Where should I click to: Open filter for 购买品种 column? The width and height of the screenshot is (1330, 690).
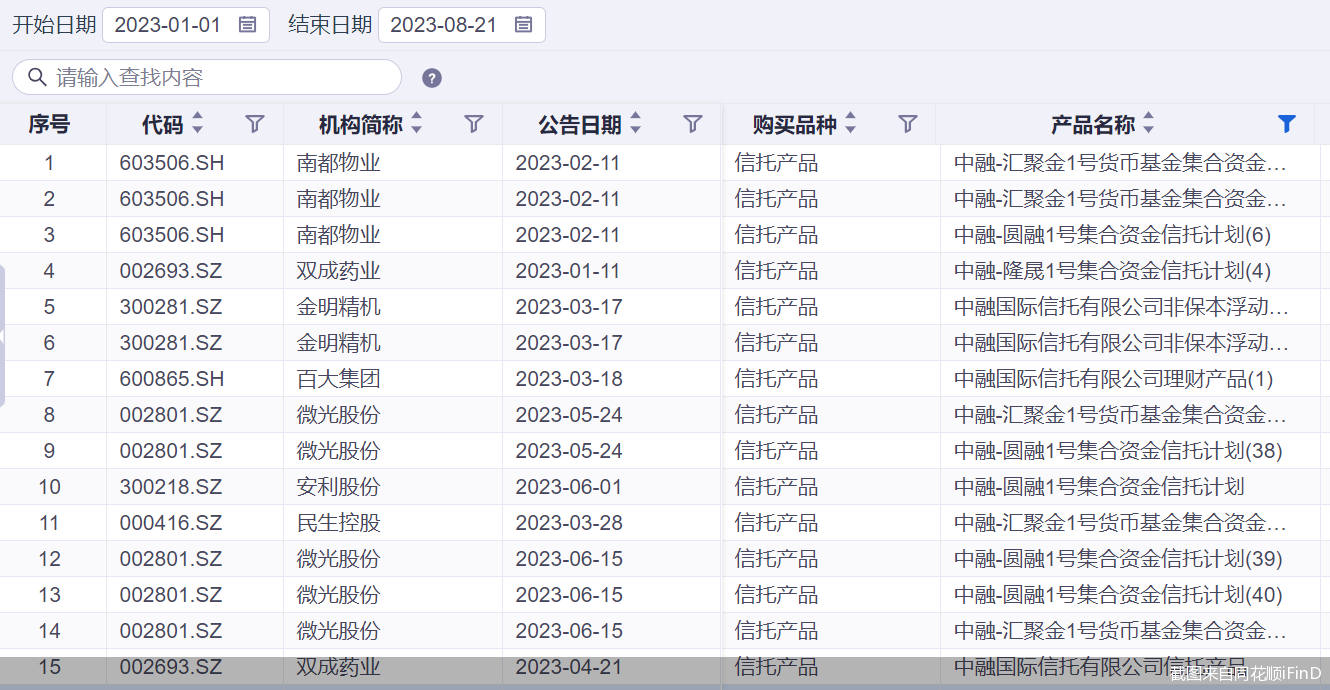[907, 124]
